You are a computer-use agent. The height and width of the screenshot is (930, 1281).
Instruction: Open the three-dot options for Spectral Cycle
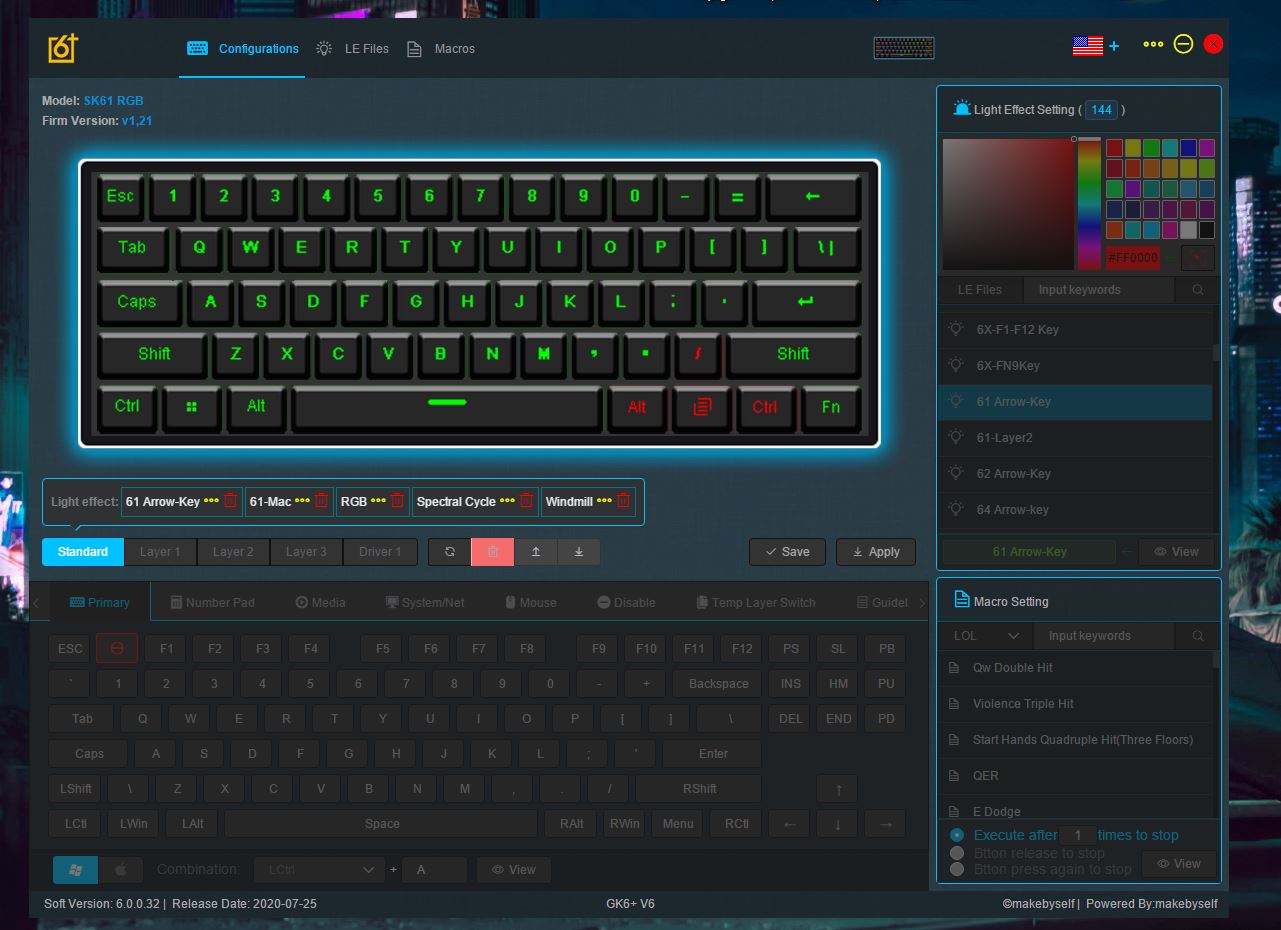(507, 501)
